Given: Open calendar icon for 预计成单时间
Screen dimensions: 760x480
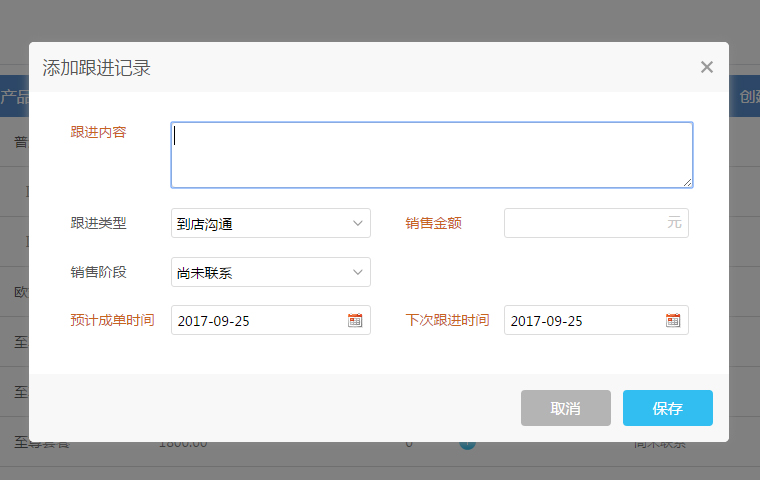Looking at the screenshot, I should tap(355, 320).
